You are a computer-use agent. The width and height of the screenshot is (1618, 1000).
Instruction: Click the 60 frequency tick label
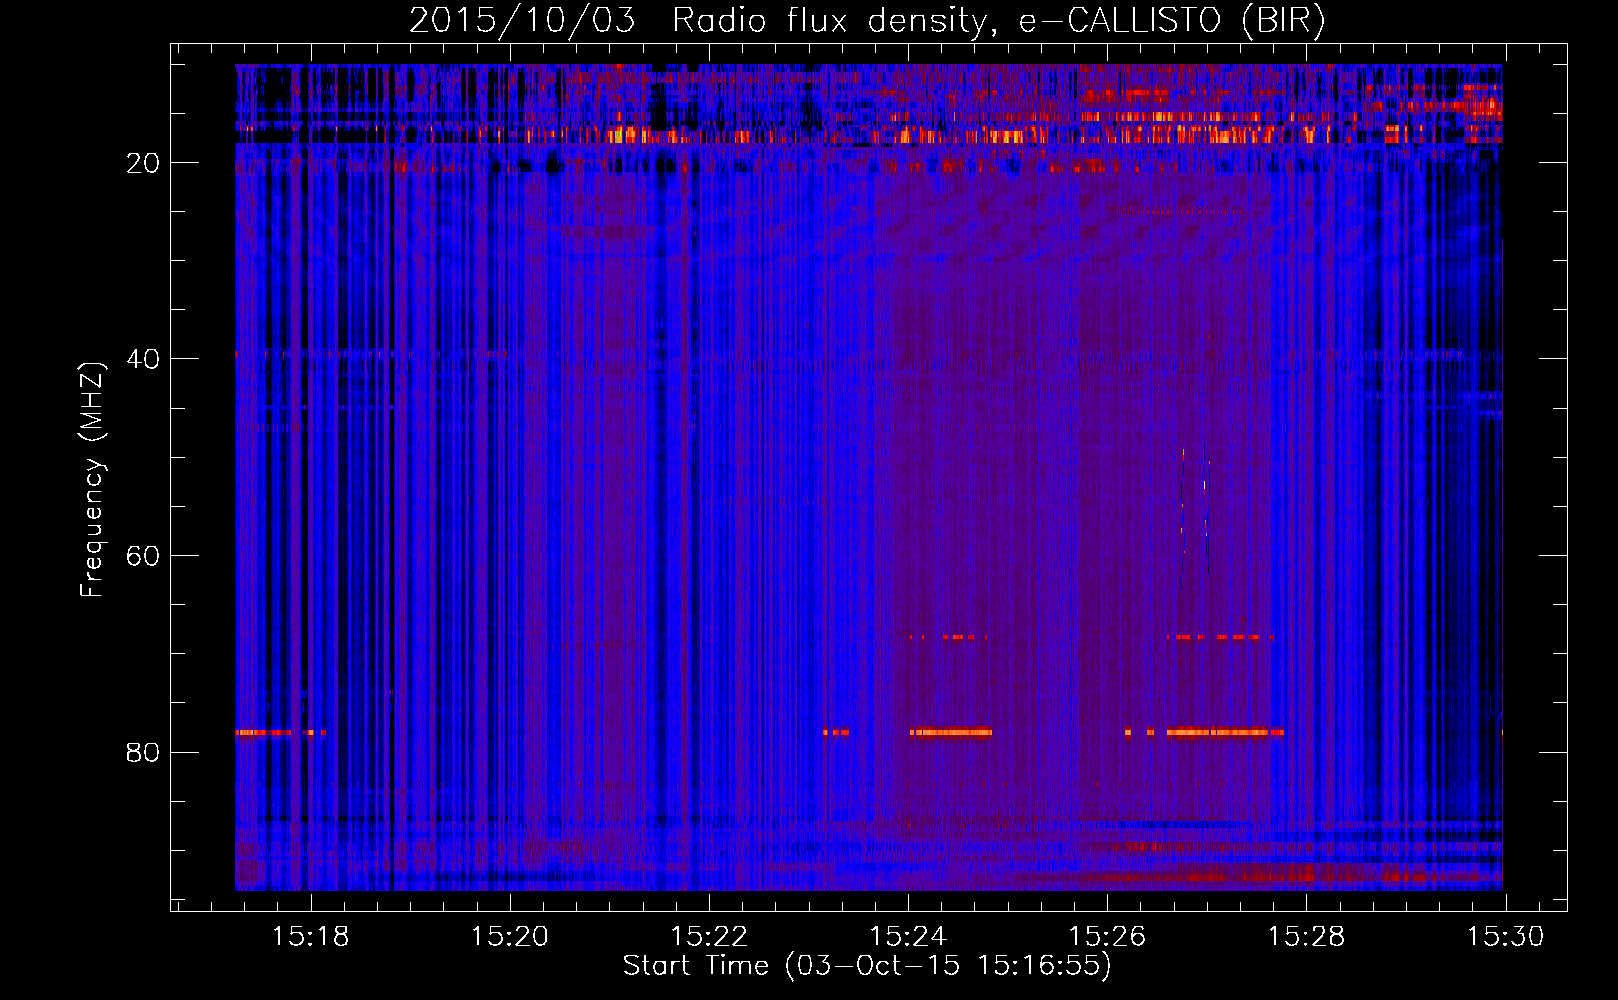click(x=144, y=556)
